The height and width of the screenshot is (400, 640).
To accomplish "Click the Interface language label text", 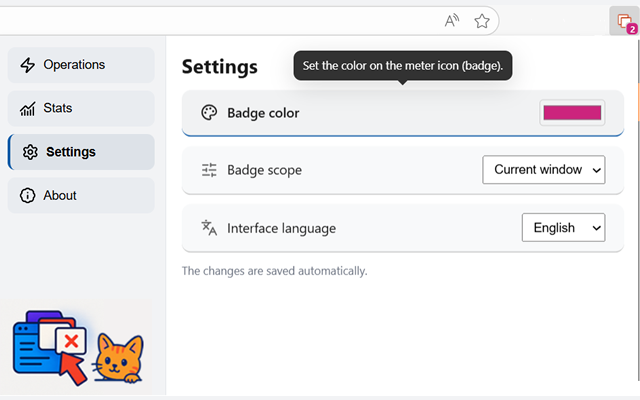I will click(282, 228).
